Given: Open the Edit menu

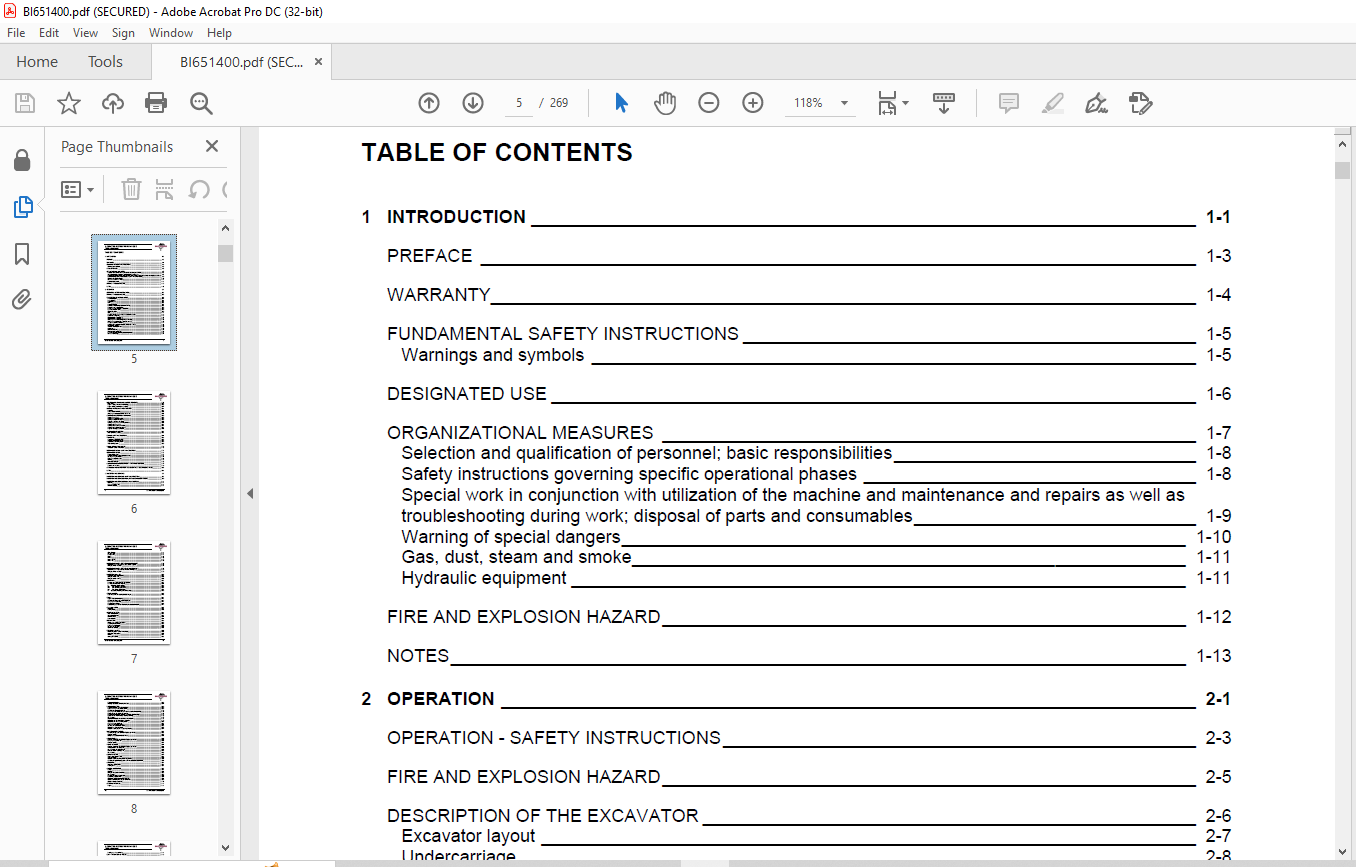Looking at the screenshot, I should tap(49, 33).
